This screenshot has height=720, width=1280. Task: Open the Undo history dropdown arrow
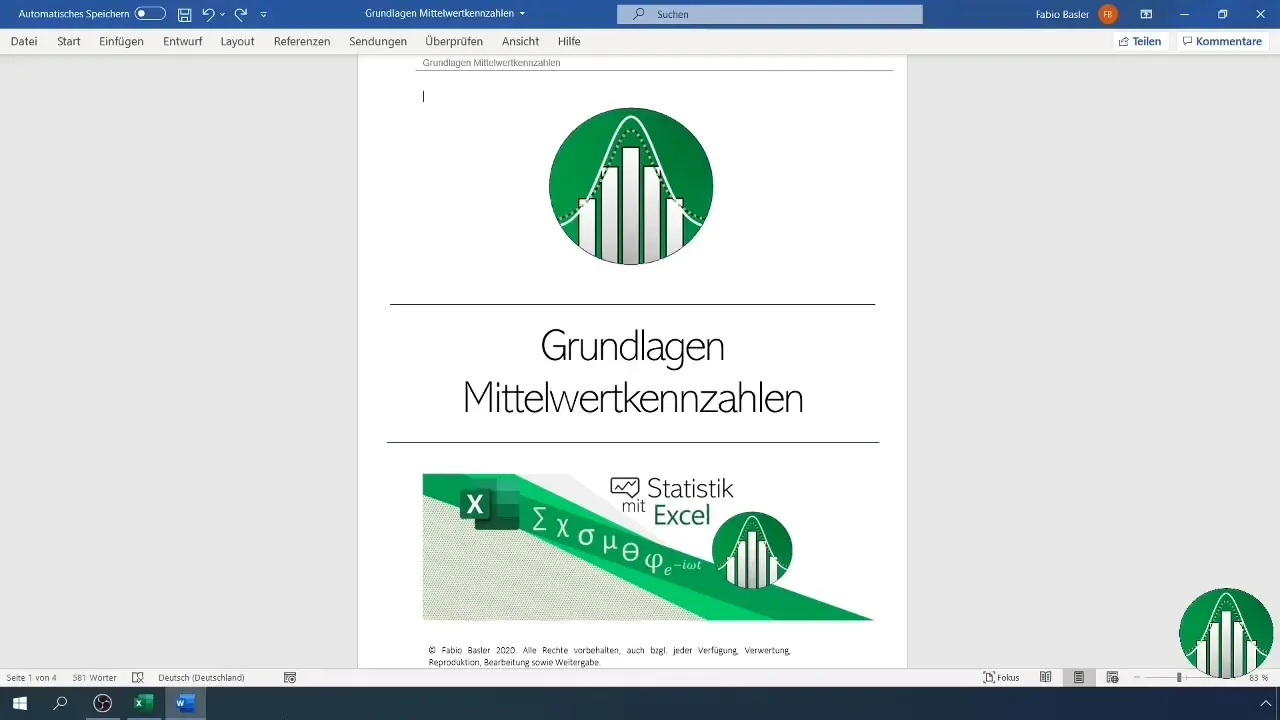222,15
